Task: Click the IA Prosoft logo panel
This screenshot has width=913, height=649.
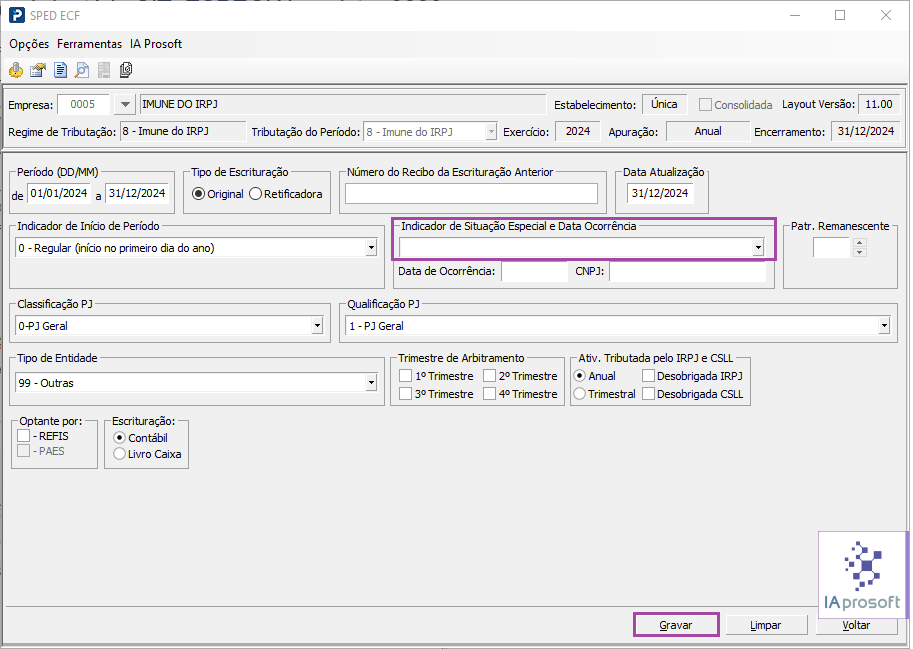Action: (x=862, y=572)
